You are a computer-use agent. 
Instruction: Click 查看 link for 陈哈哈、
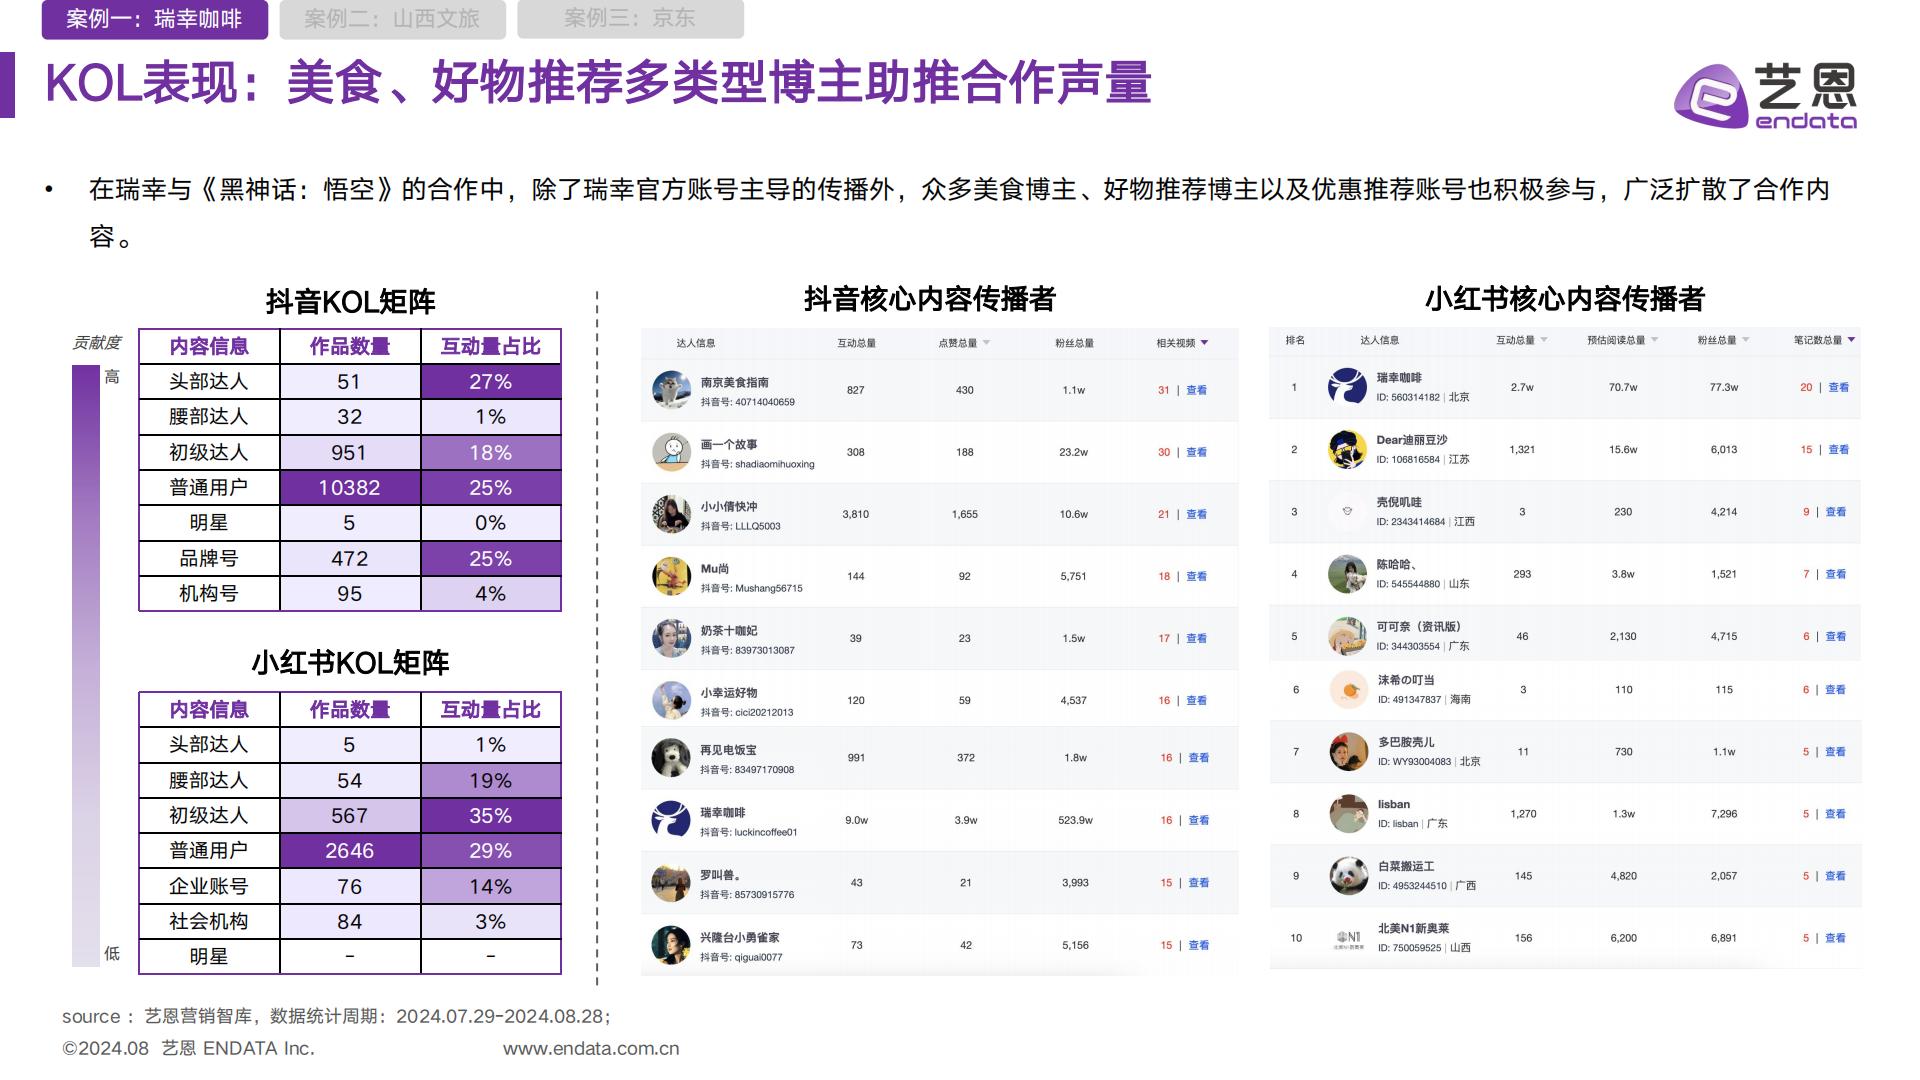[1836, 574]
